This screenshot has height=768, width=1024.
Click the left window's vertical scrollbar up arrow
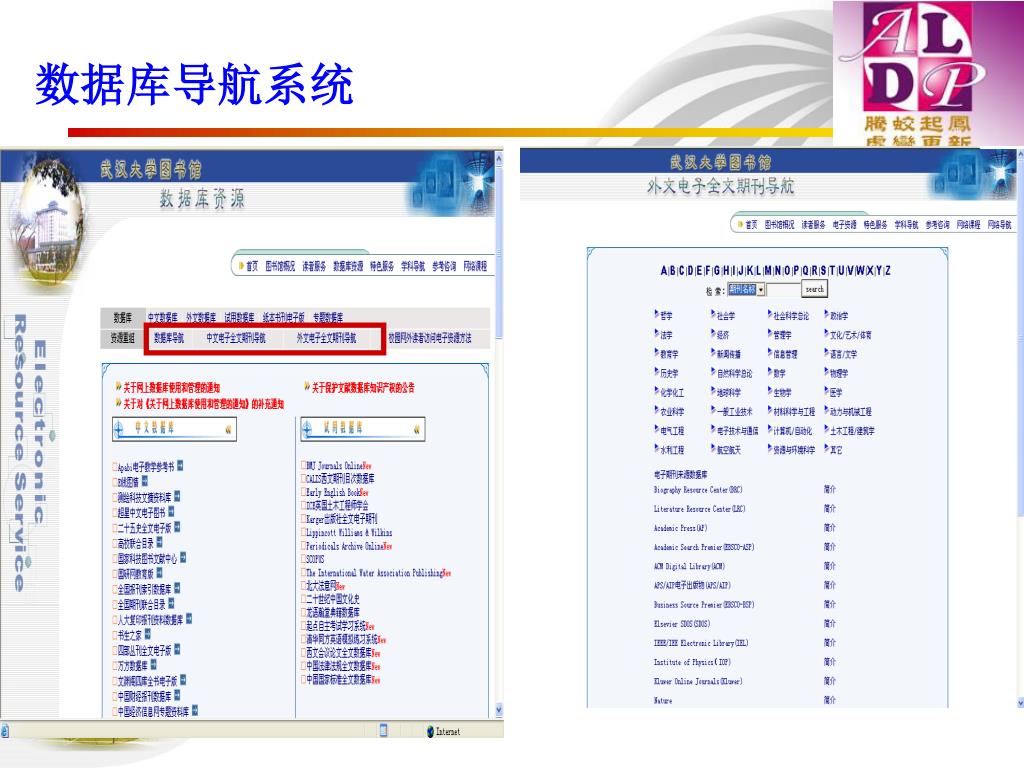[x=499, y=158]
